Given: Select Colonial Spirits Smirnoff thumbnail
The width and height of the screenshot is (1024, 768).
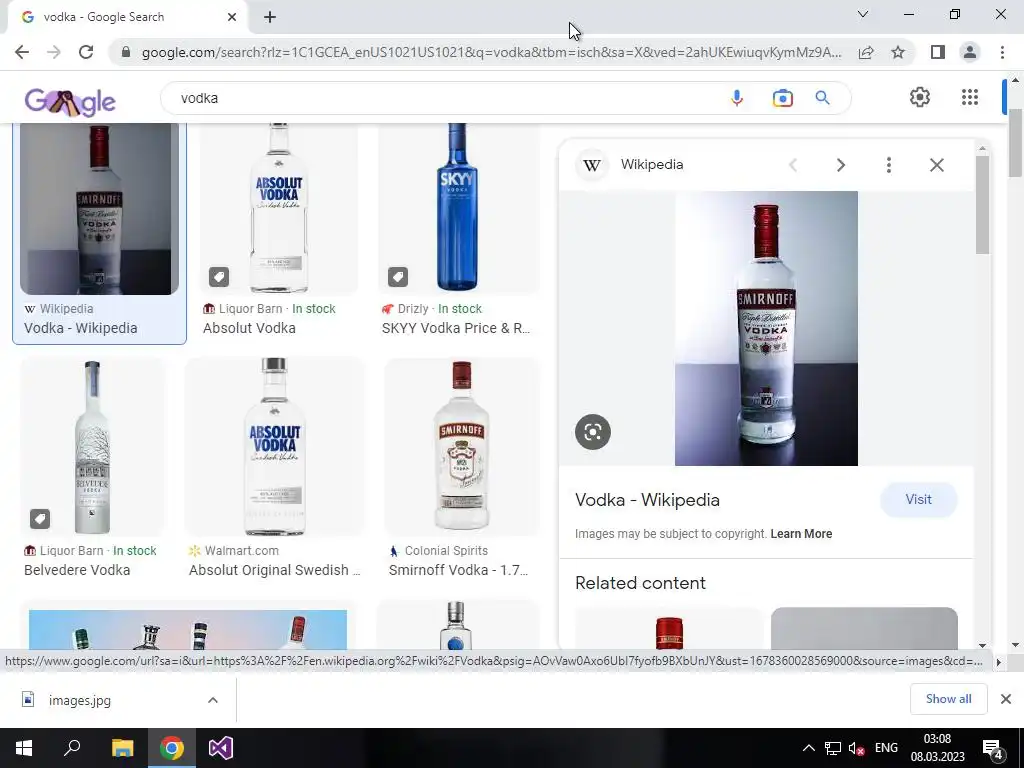Looking at the screenshot, I should (x=462, y=447).
